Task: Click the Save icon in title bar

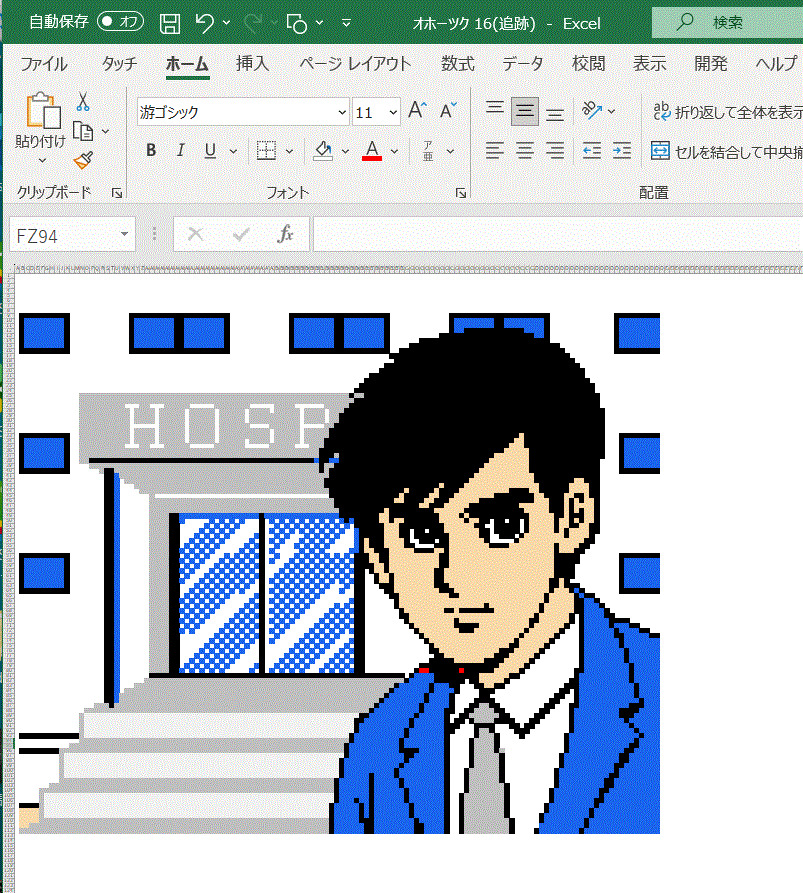Action: click(x=170, y=23)
